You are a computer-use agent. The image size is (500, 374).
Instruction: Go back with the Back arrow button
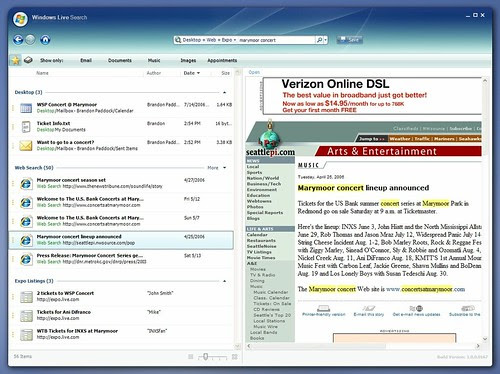pos(18,40)
